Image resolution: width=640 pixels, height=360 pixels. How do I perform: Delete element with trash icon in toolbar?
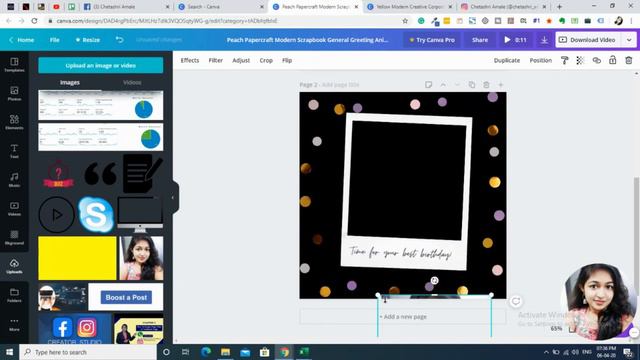pos(629,60)
